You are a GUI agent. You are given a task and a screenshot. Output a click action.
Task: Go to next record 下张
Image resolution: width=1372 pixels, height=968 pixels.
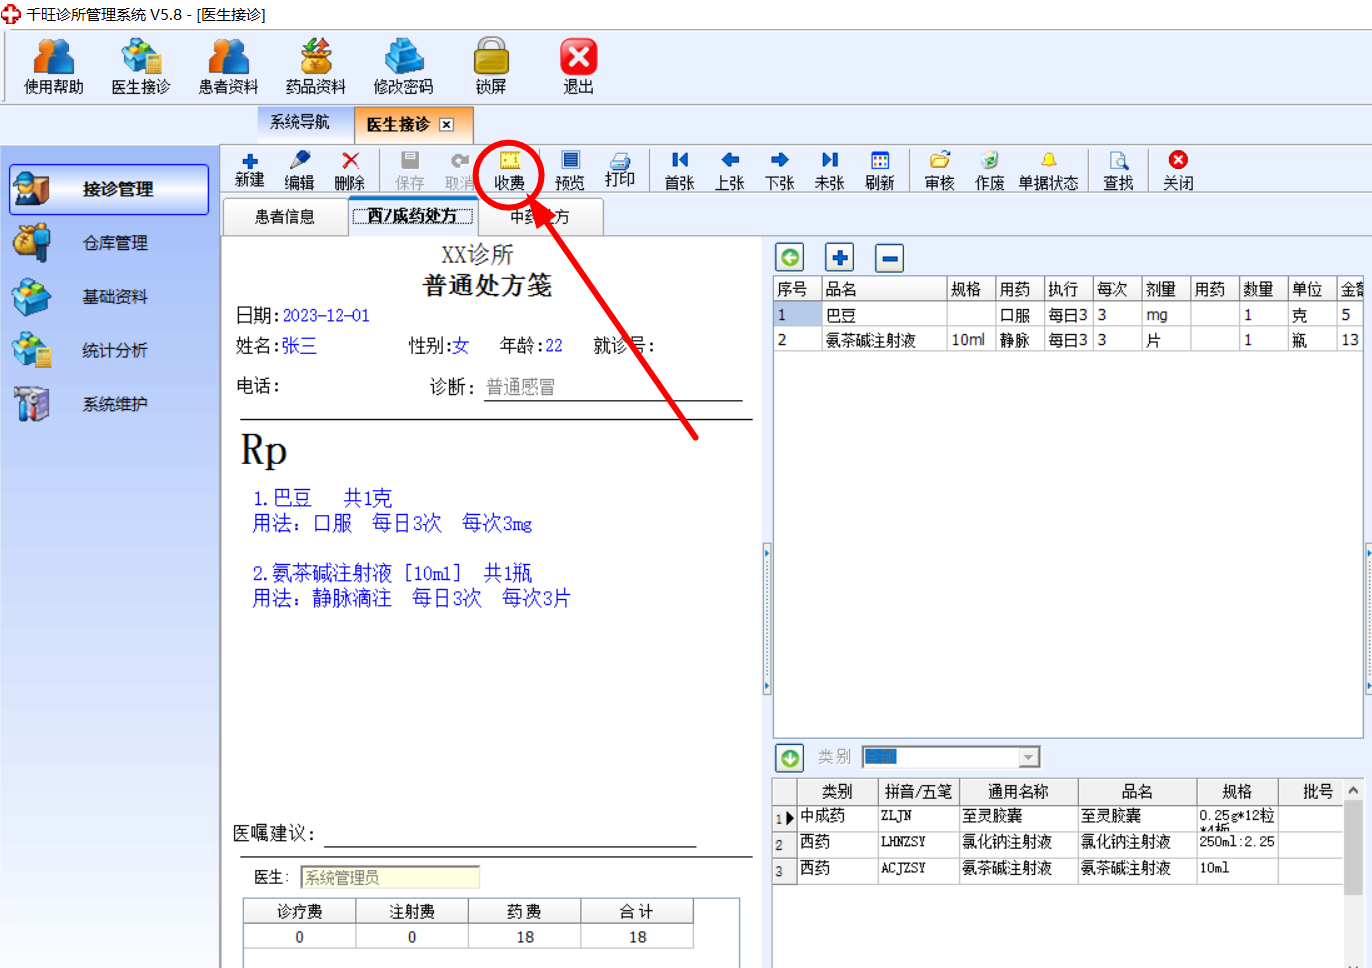click(780, 171)
